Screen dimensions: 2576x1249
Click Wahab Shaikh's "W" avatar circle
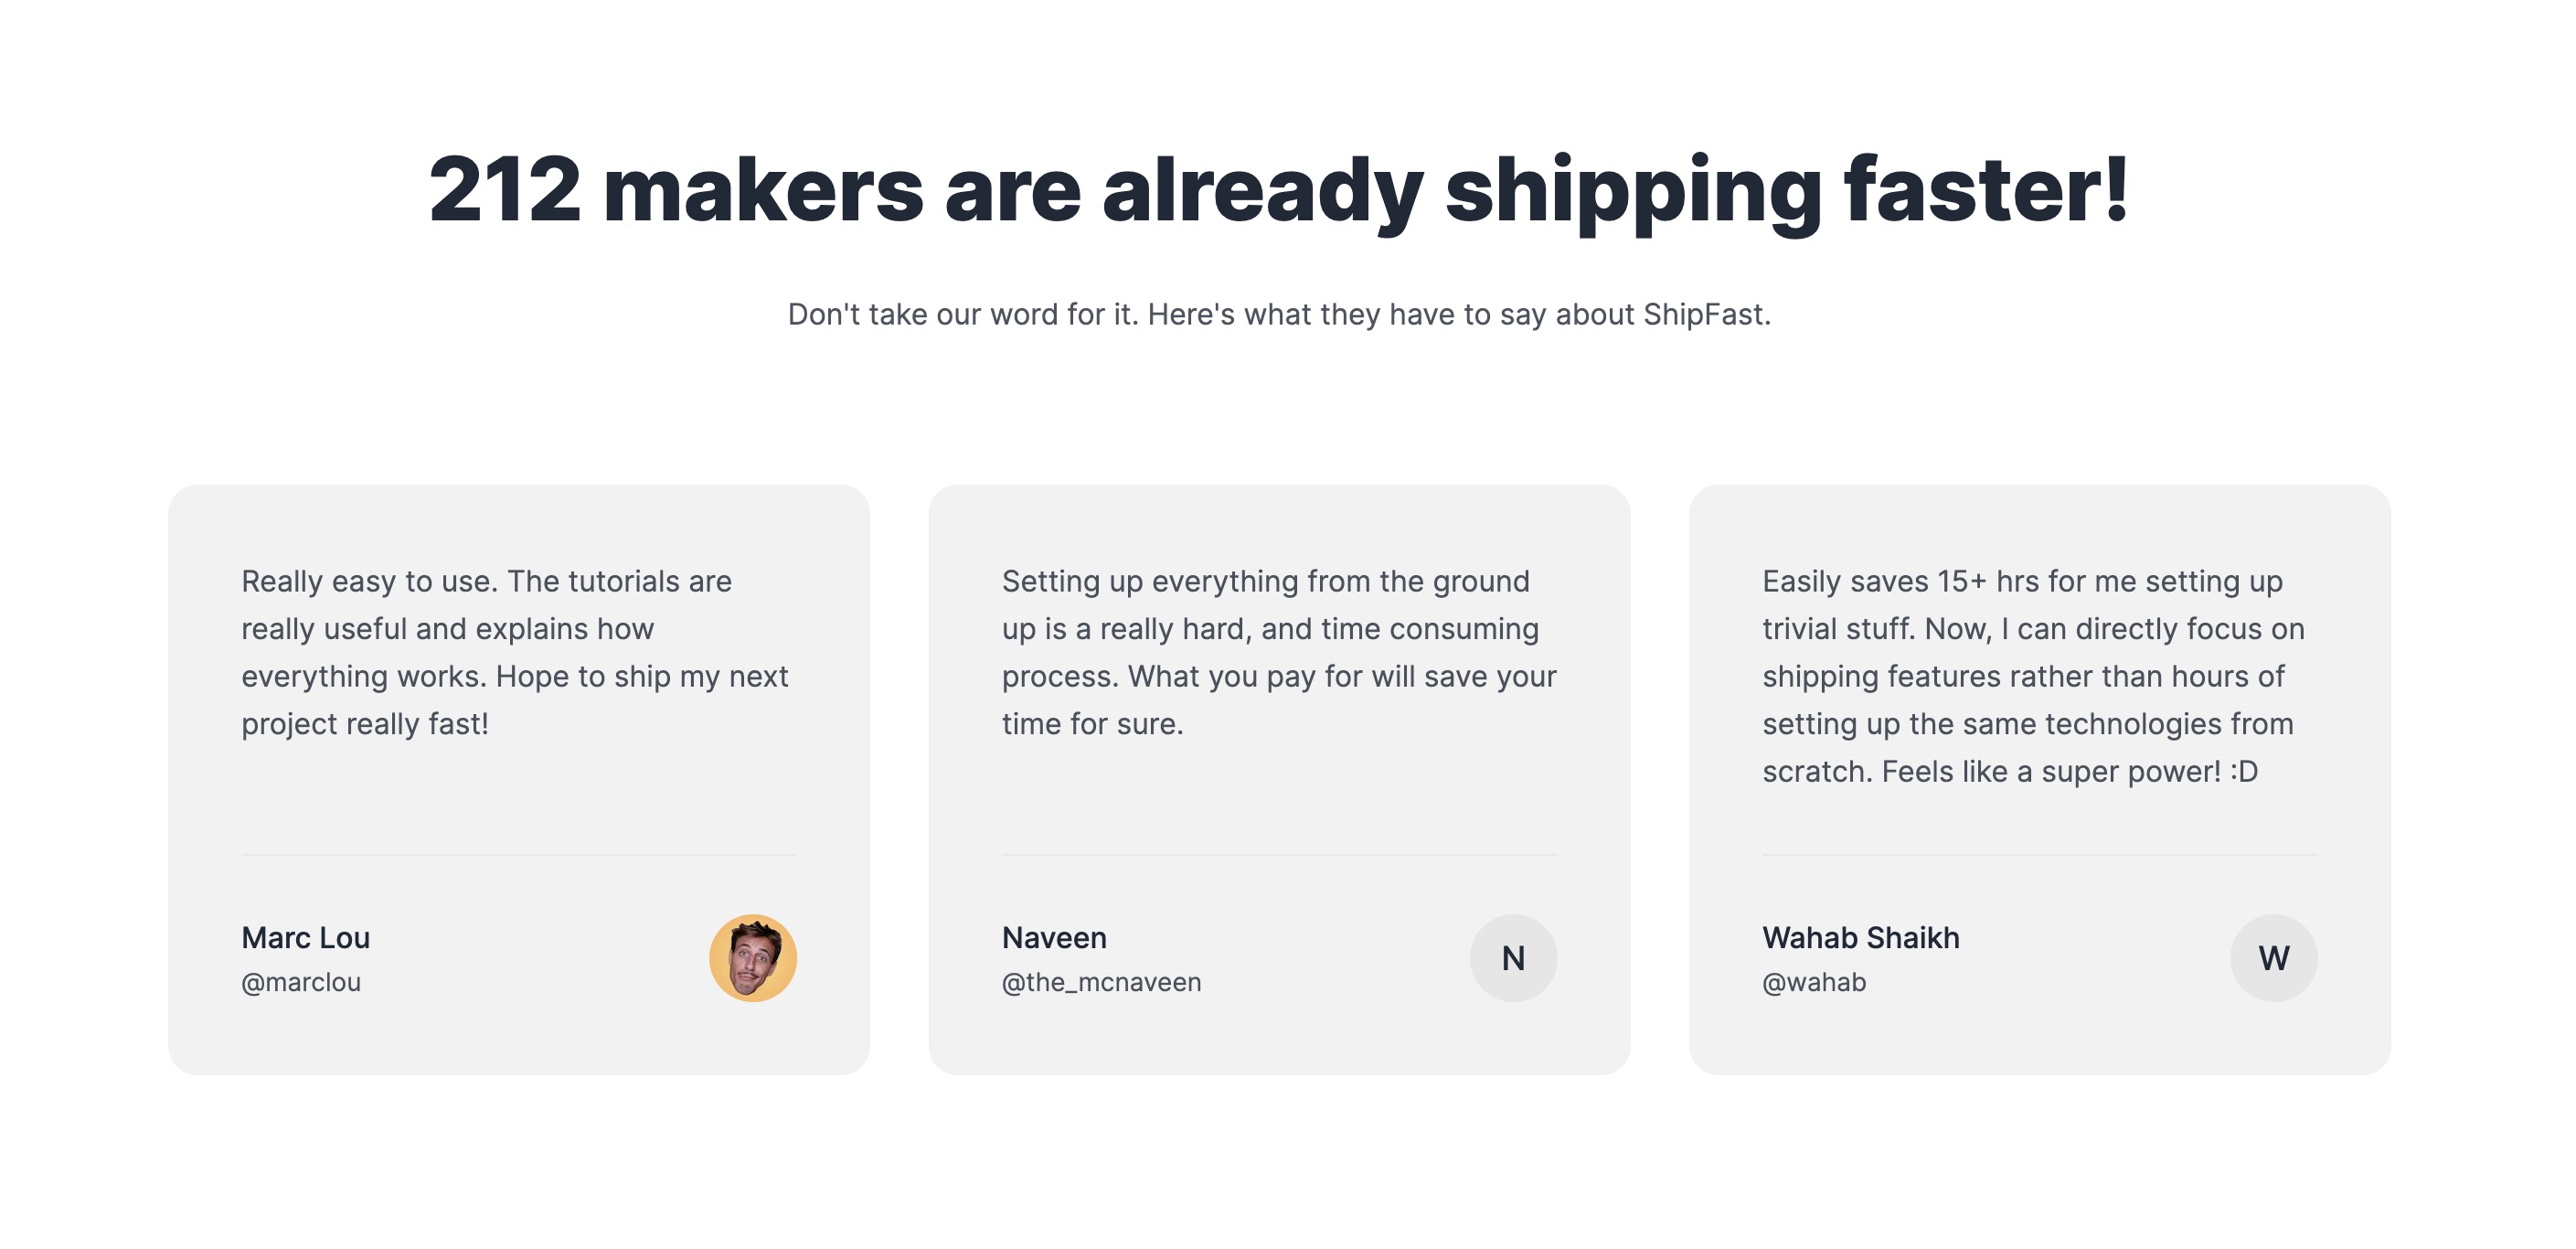pos(2272,957)
